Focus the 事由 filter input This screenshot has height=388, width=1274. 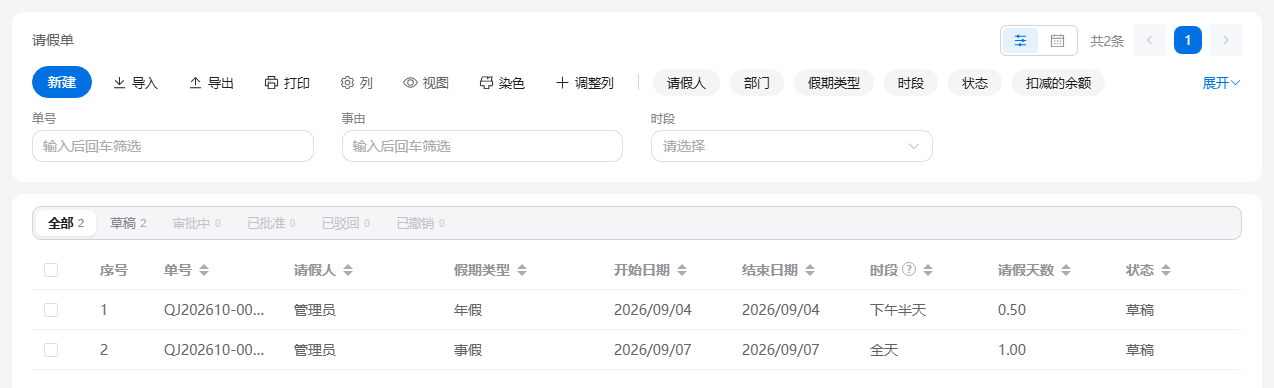click(482, 146)
